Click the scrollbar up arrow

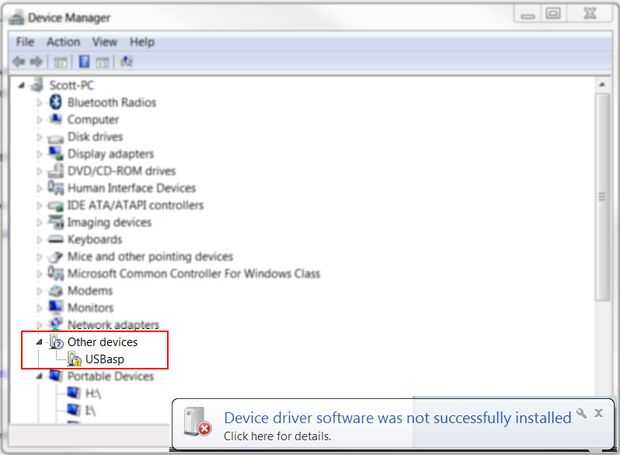pos(602,84)
